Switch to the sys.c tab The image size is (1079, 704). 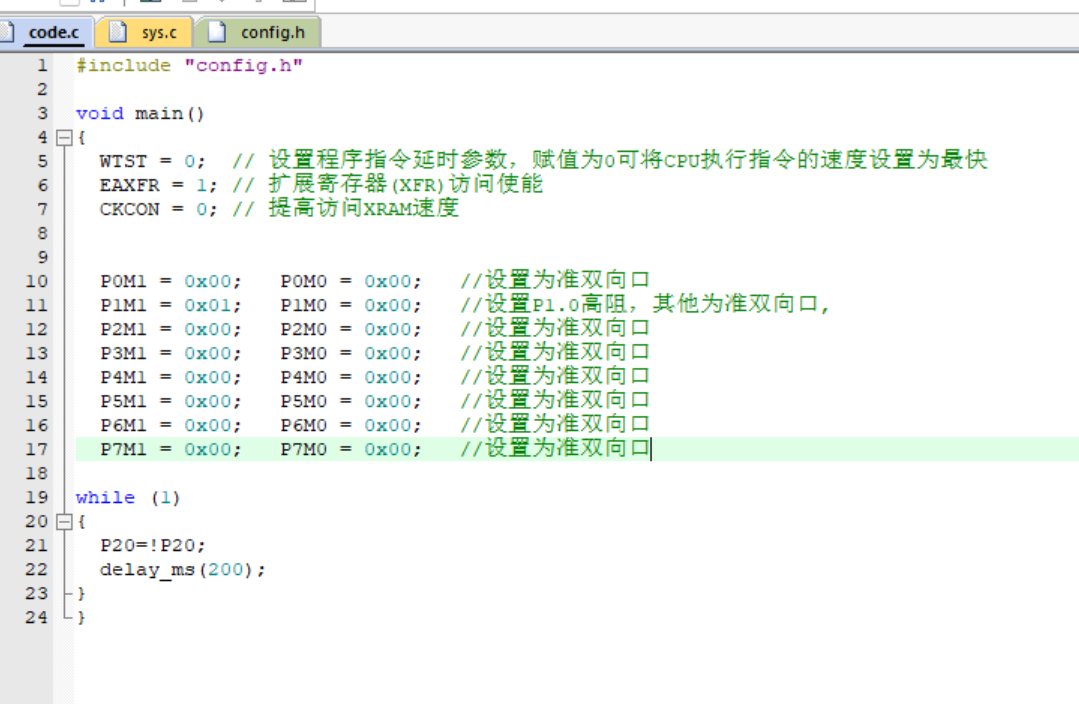[x=145, y=32]
